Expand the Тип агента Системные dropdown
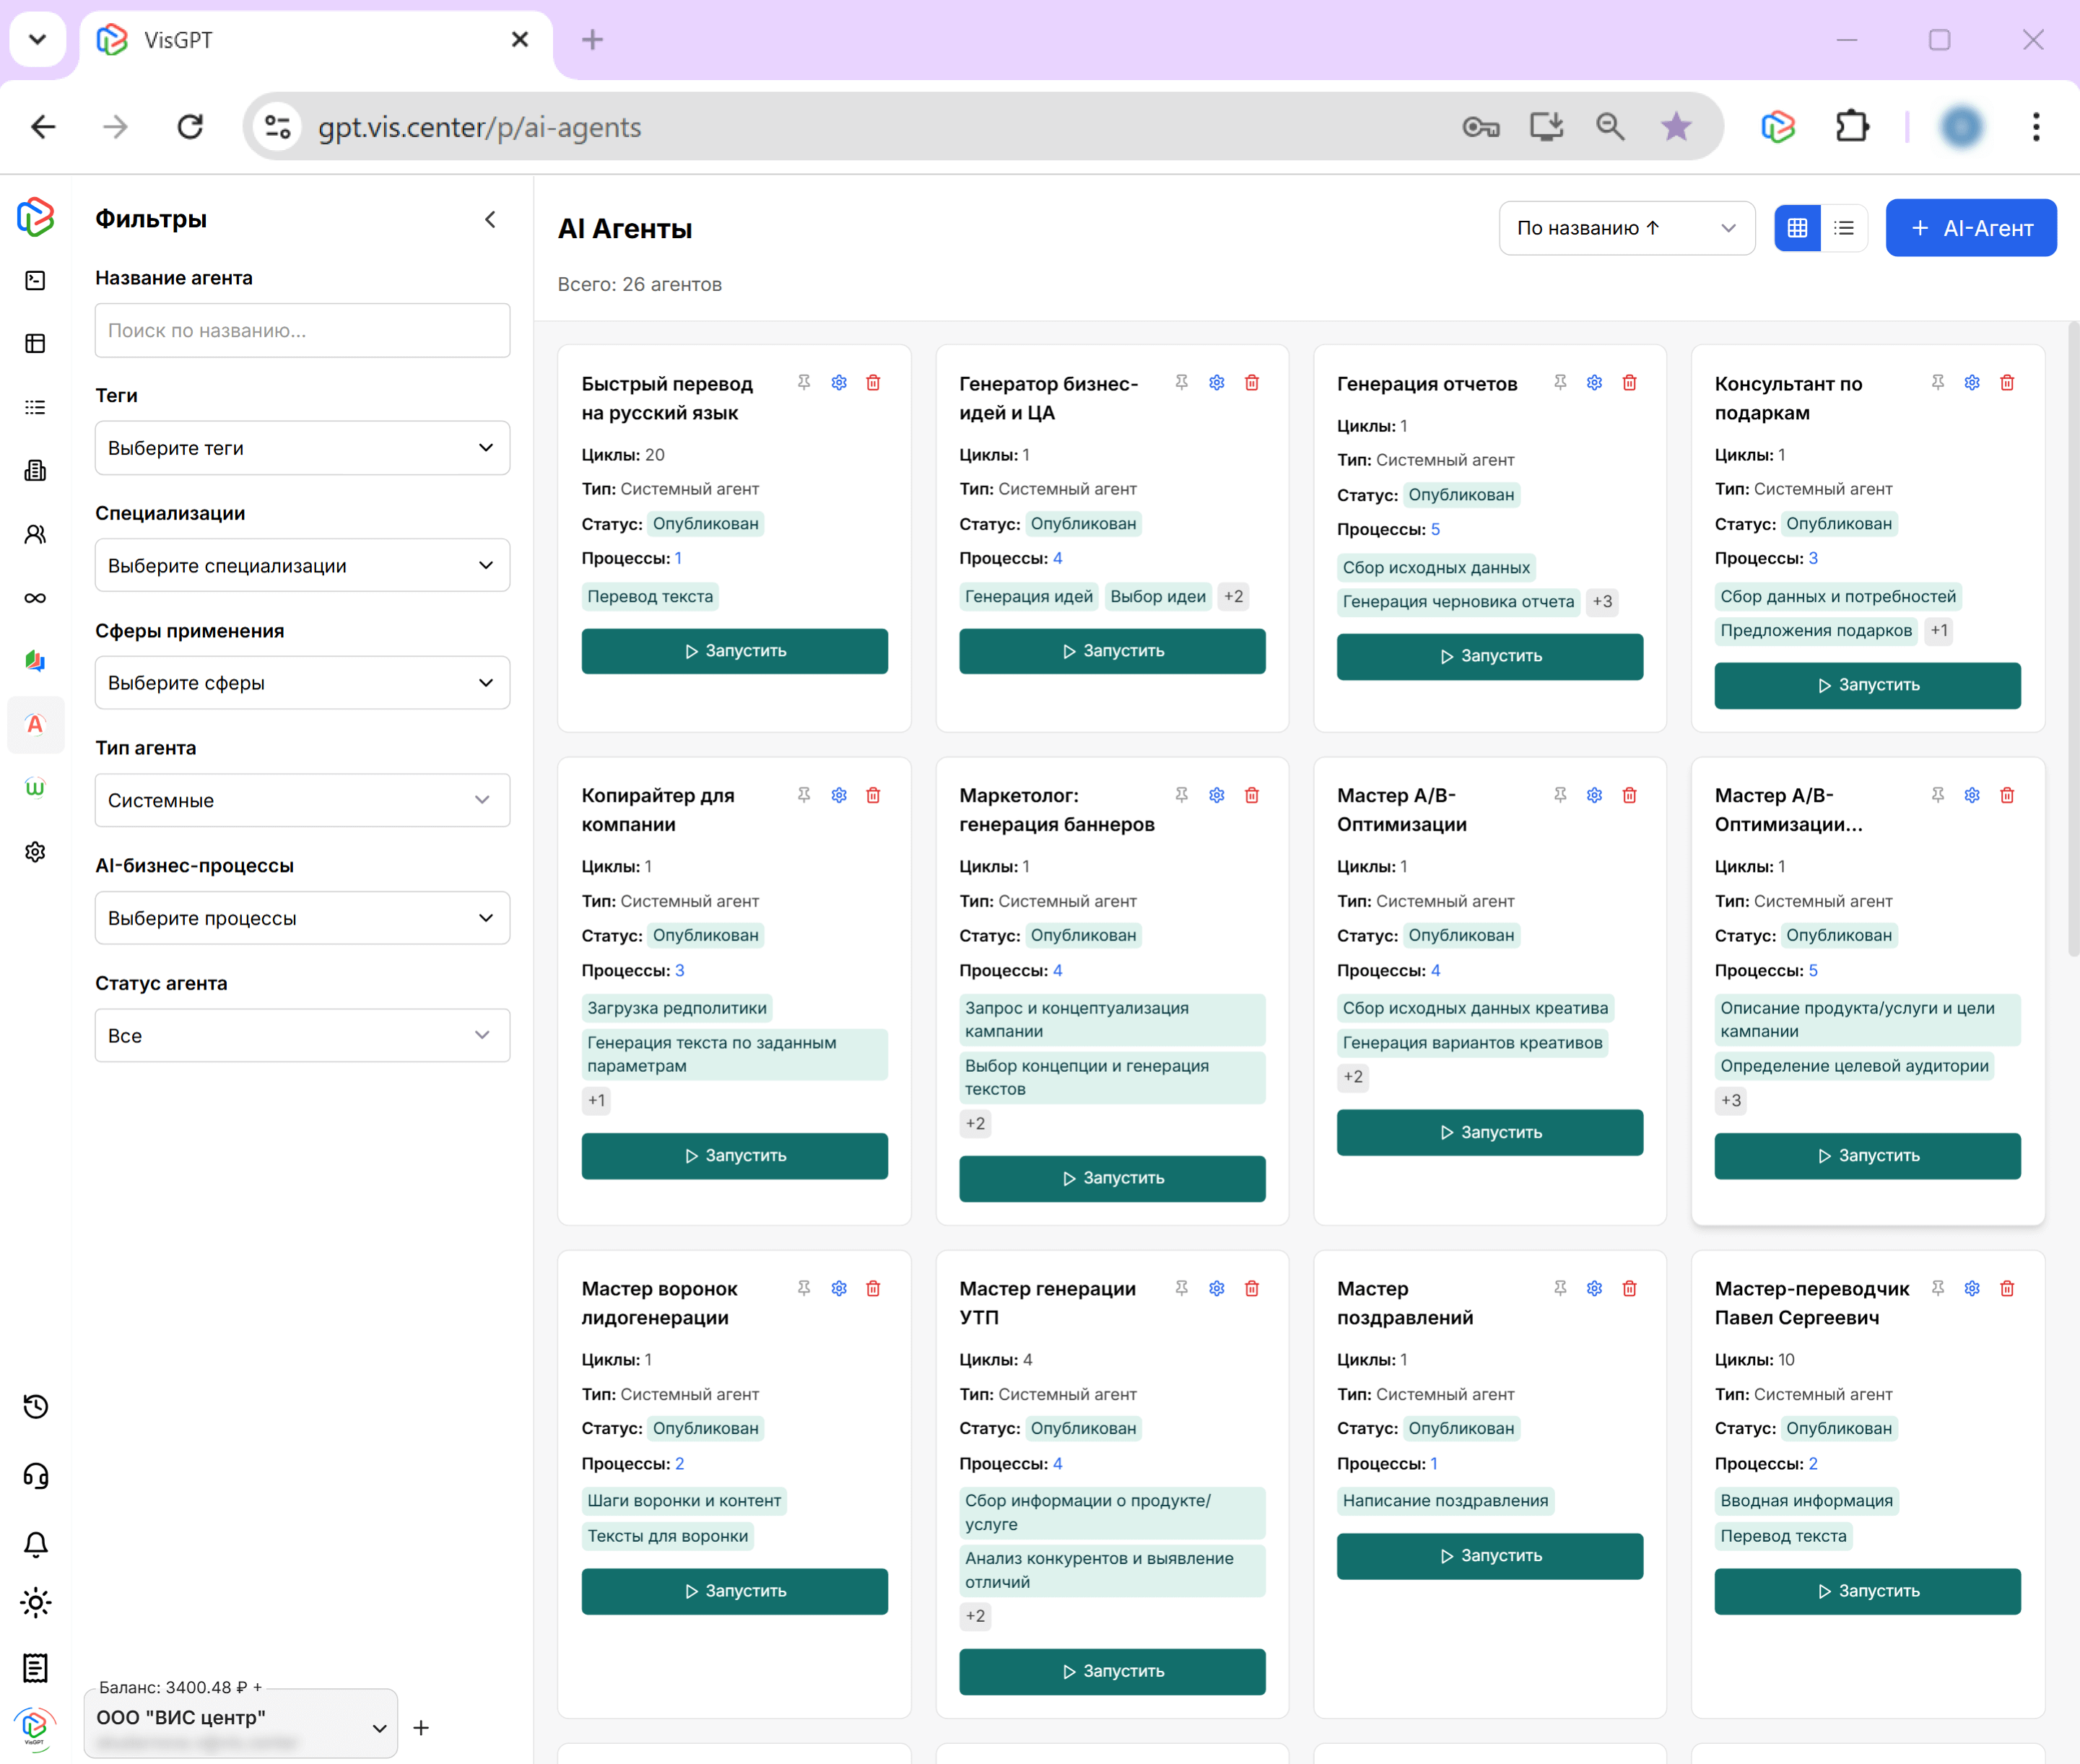The image size is (2080, 1764). pos(302,800)
